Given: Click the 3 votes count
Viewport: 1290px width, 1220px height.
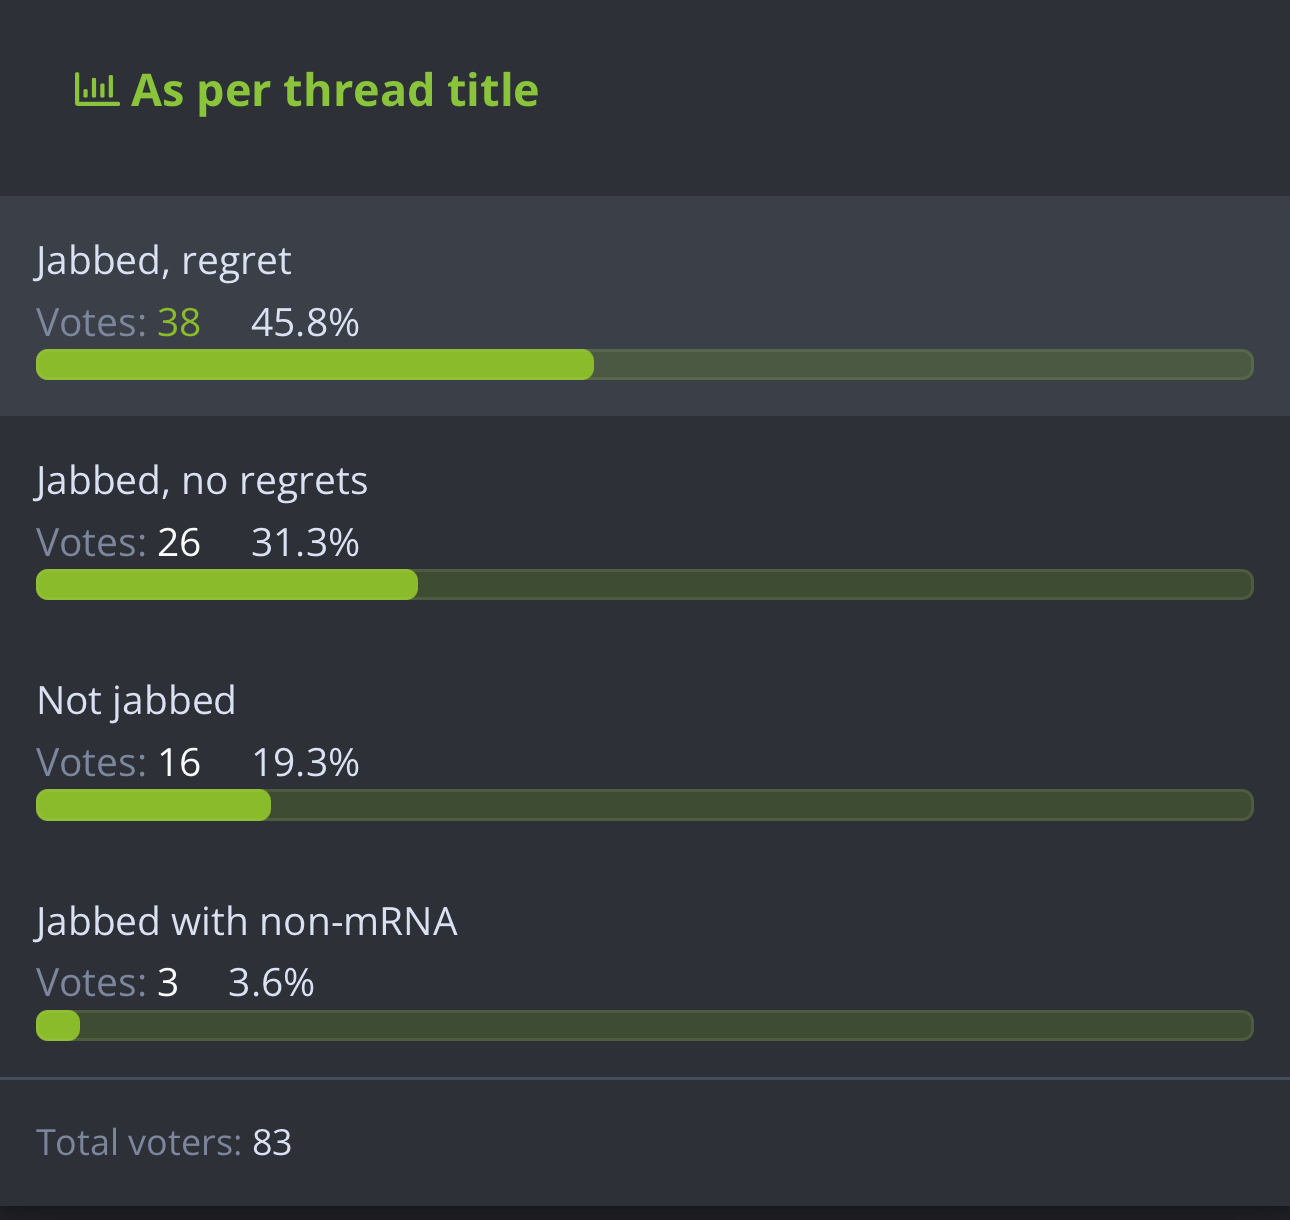Looking at the screenshot, I should pos(168,983).
